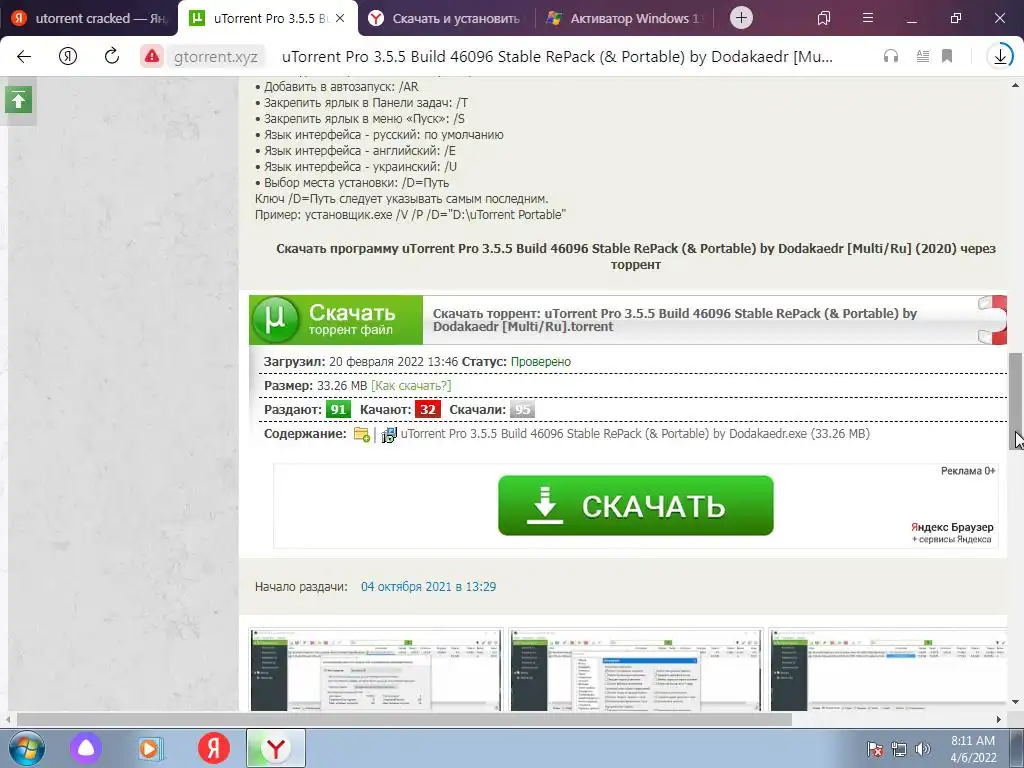Click the vertical scrollbar up arrow
Screen dimensions: 1024x768
[1016, 85]
